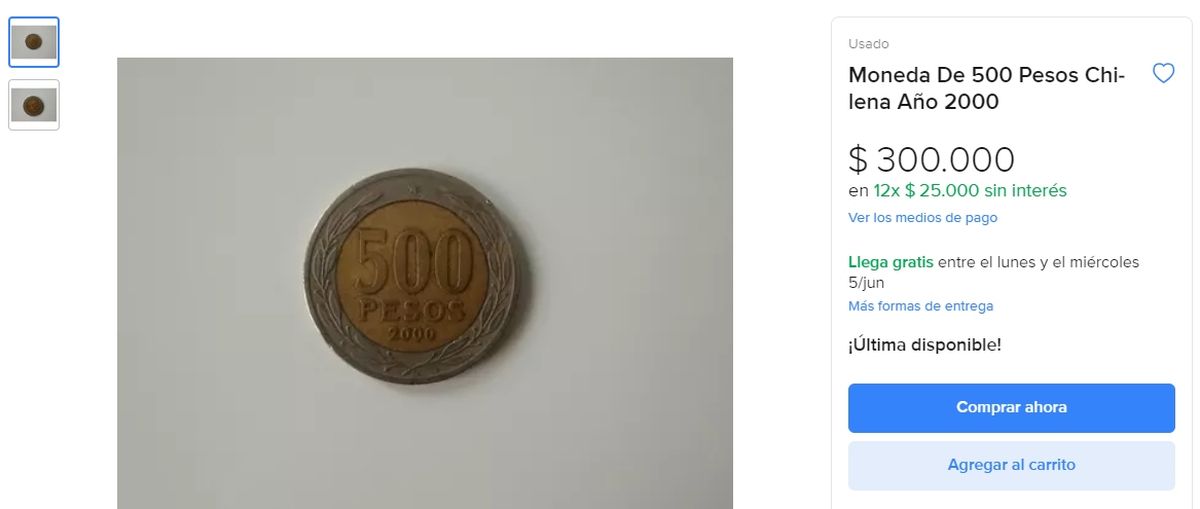Click the 5/jun delivery date
This screenshot has width=1200, height=509.
(866, 282)
